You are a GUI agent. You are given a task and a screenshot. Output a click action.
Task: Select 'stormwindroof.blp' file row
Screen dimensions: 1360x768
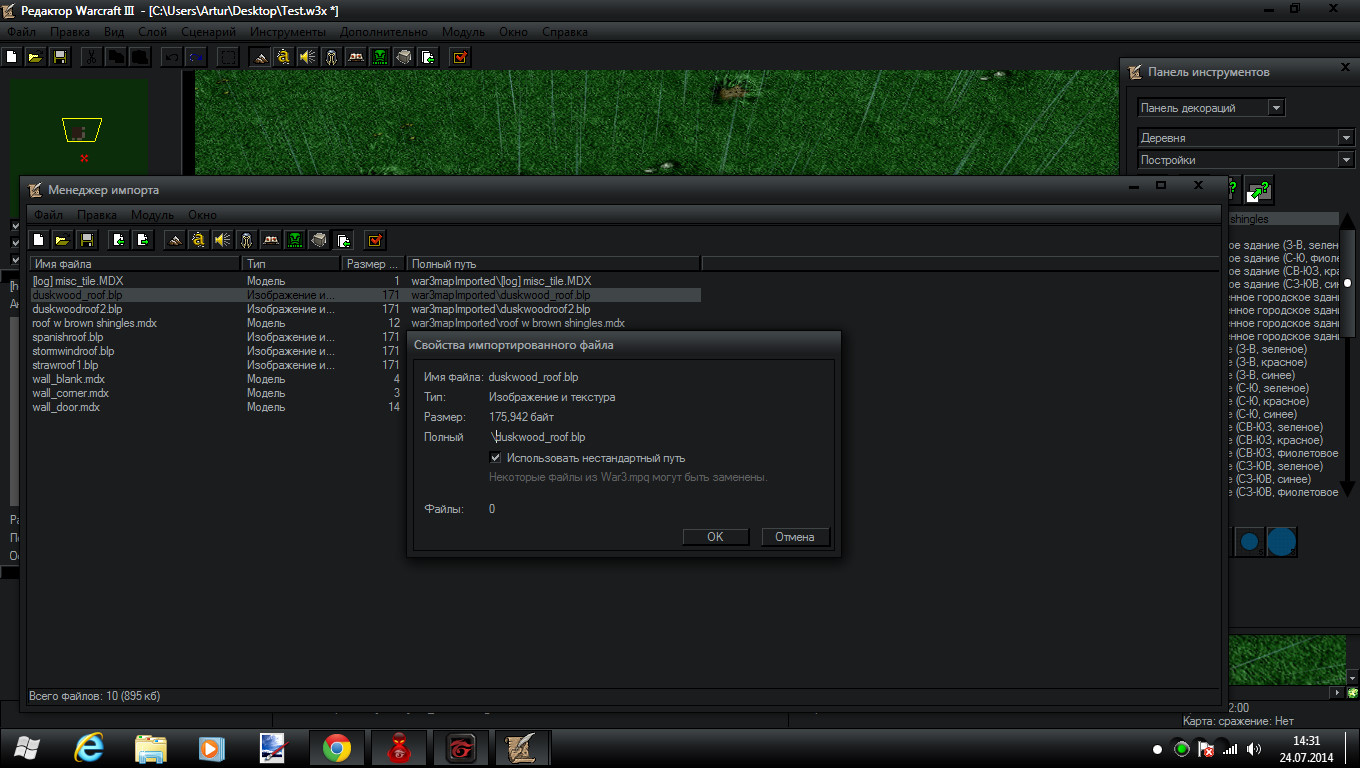[217, 351]
